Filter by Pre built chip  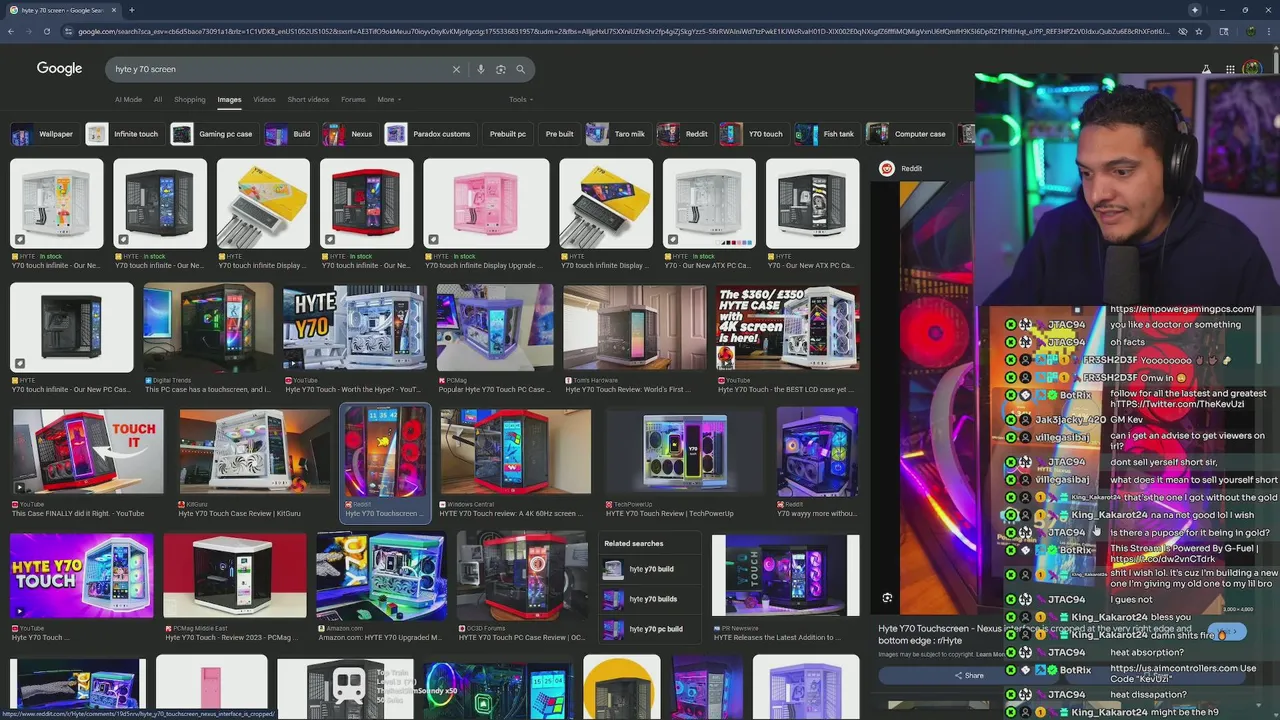pyautogui.click(x=559, y=134)
